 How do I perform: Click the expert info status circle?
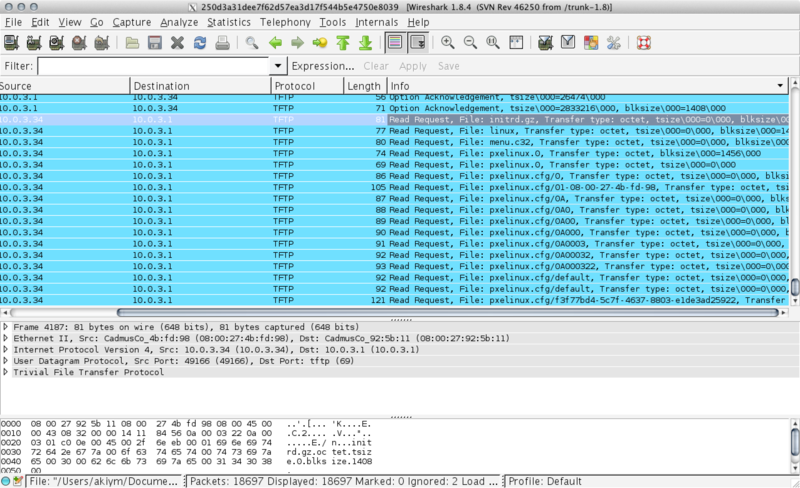click(x=6, y=481)
